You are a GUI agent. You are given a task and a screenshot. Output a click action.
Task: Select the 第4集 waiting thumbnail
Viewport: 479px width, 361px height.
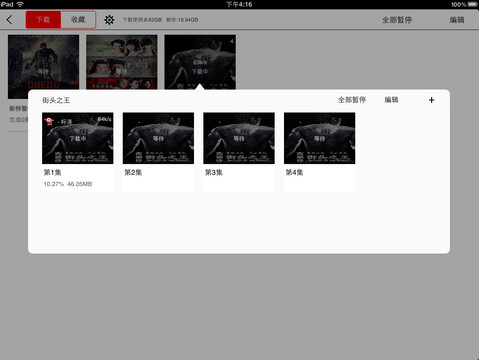click(x=320, y=138)
